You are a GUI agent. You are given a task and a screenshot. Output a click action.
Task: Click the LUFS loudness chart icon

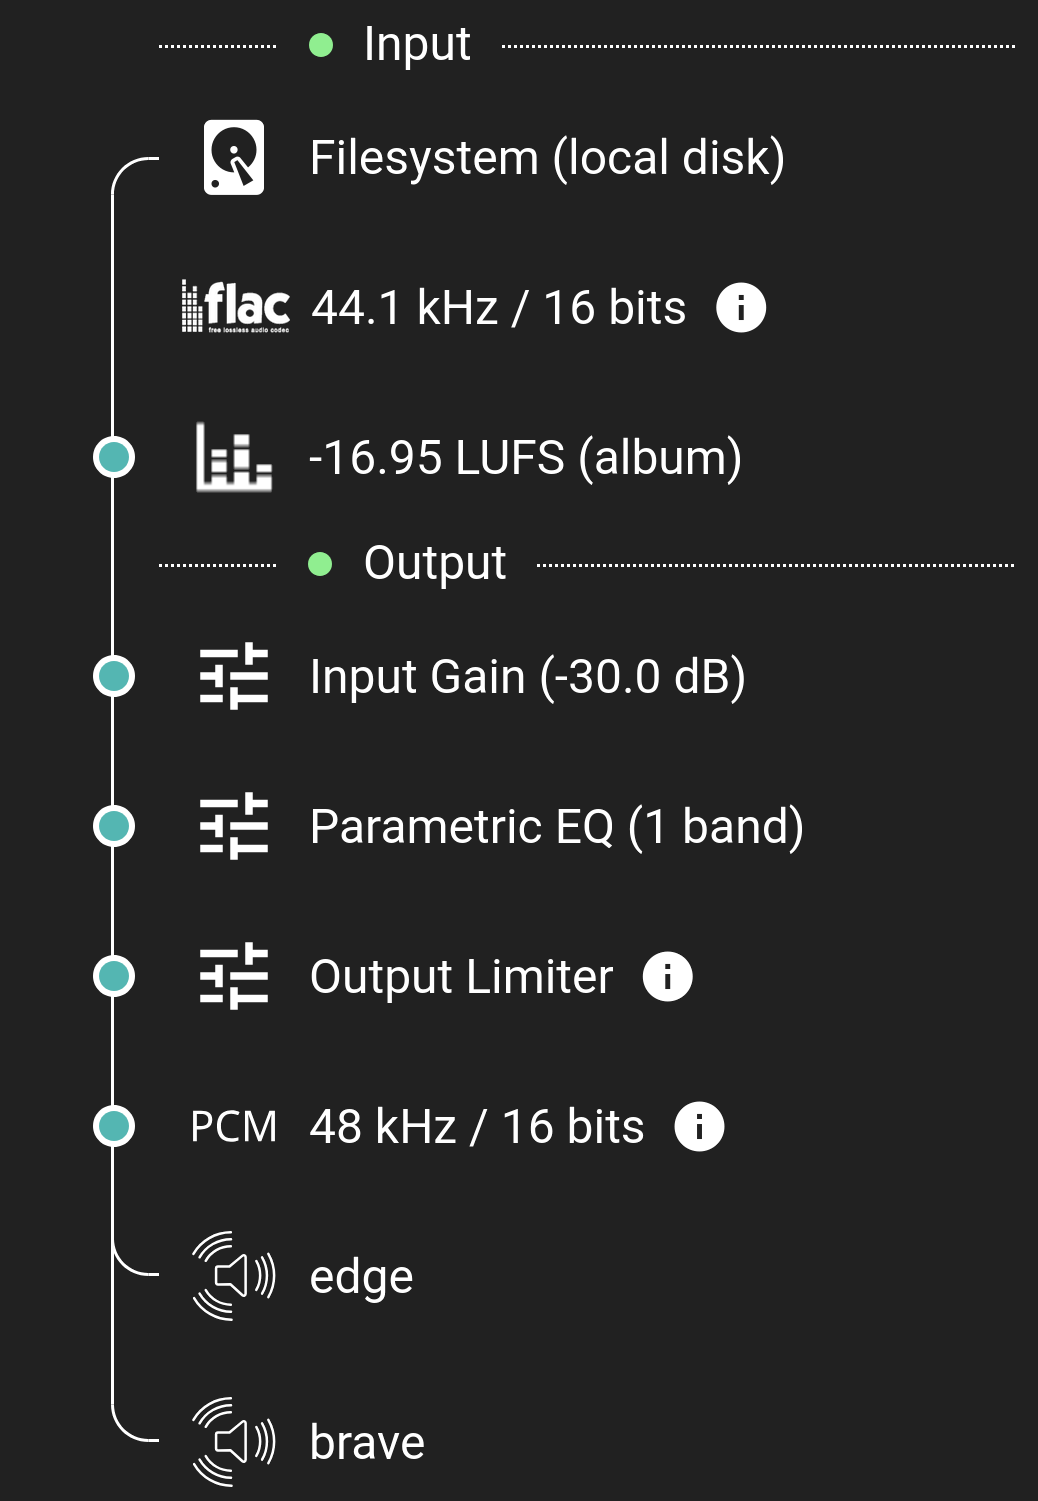[234, 457]
